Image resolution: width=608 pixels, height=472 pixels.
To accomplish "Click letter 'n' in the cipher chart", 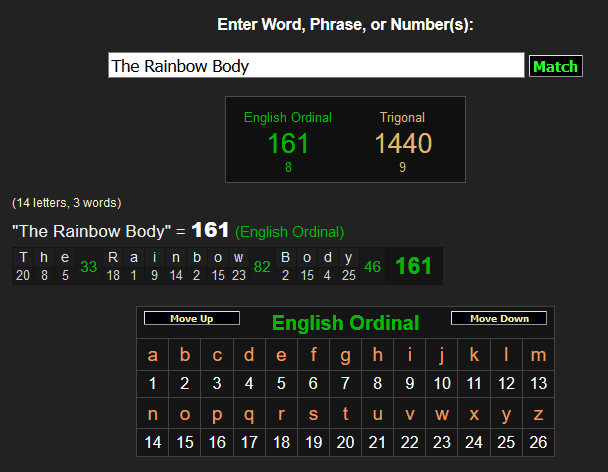I will pos(153,414).
